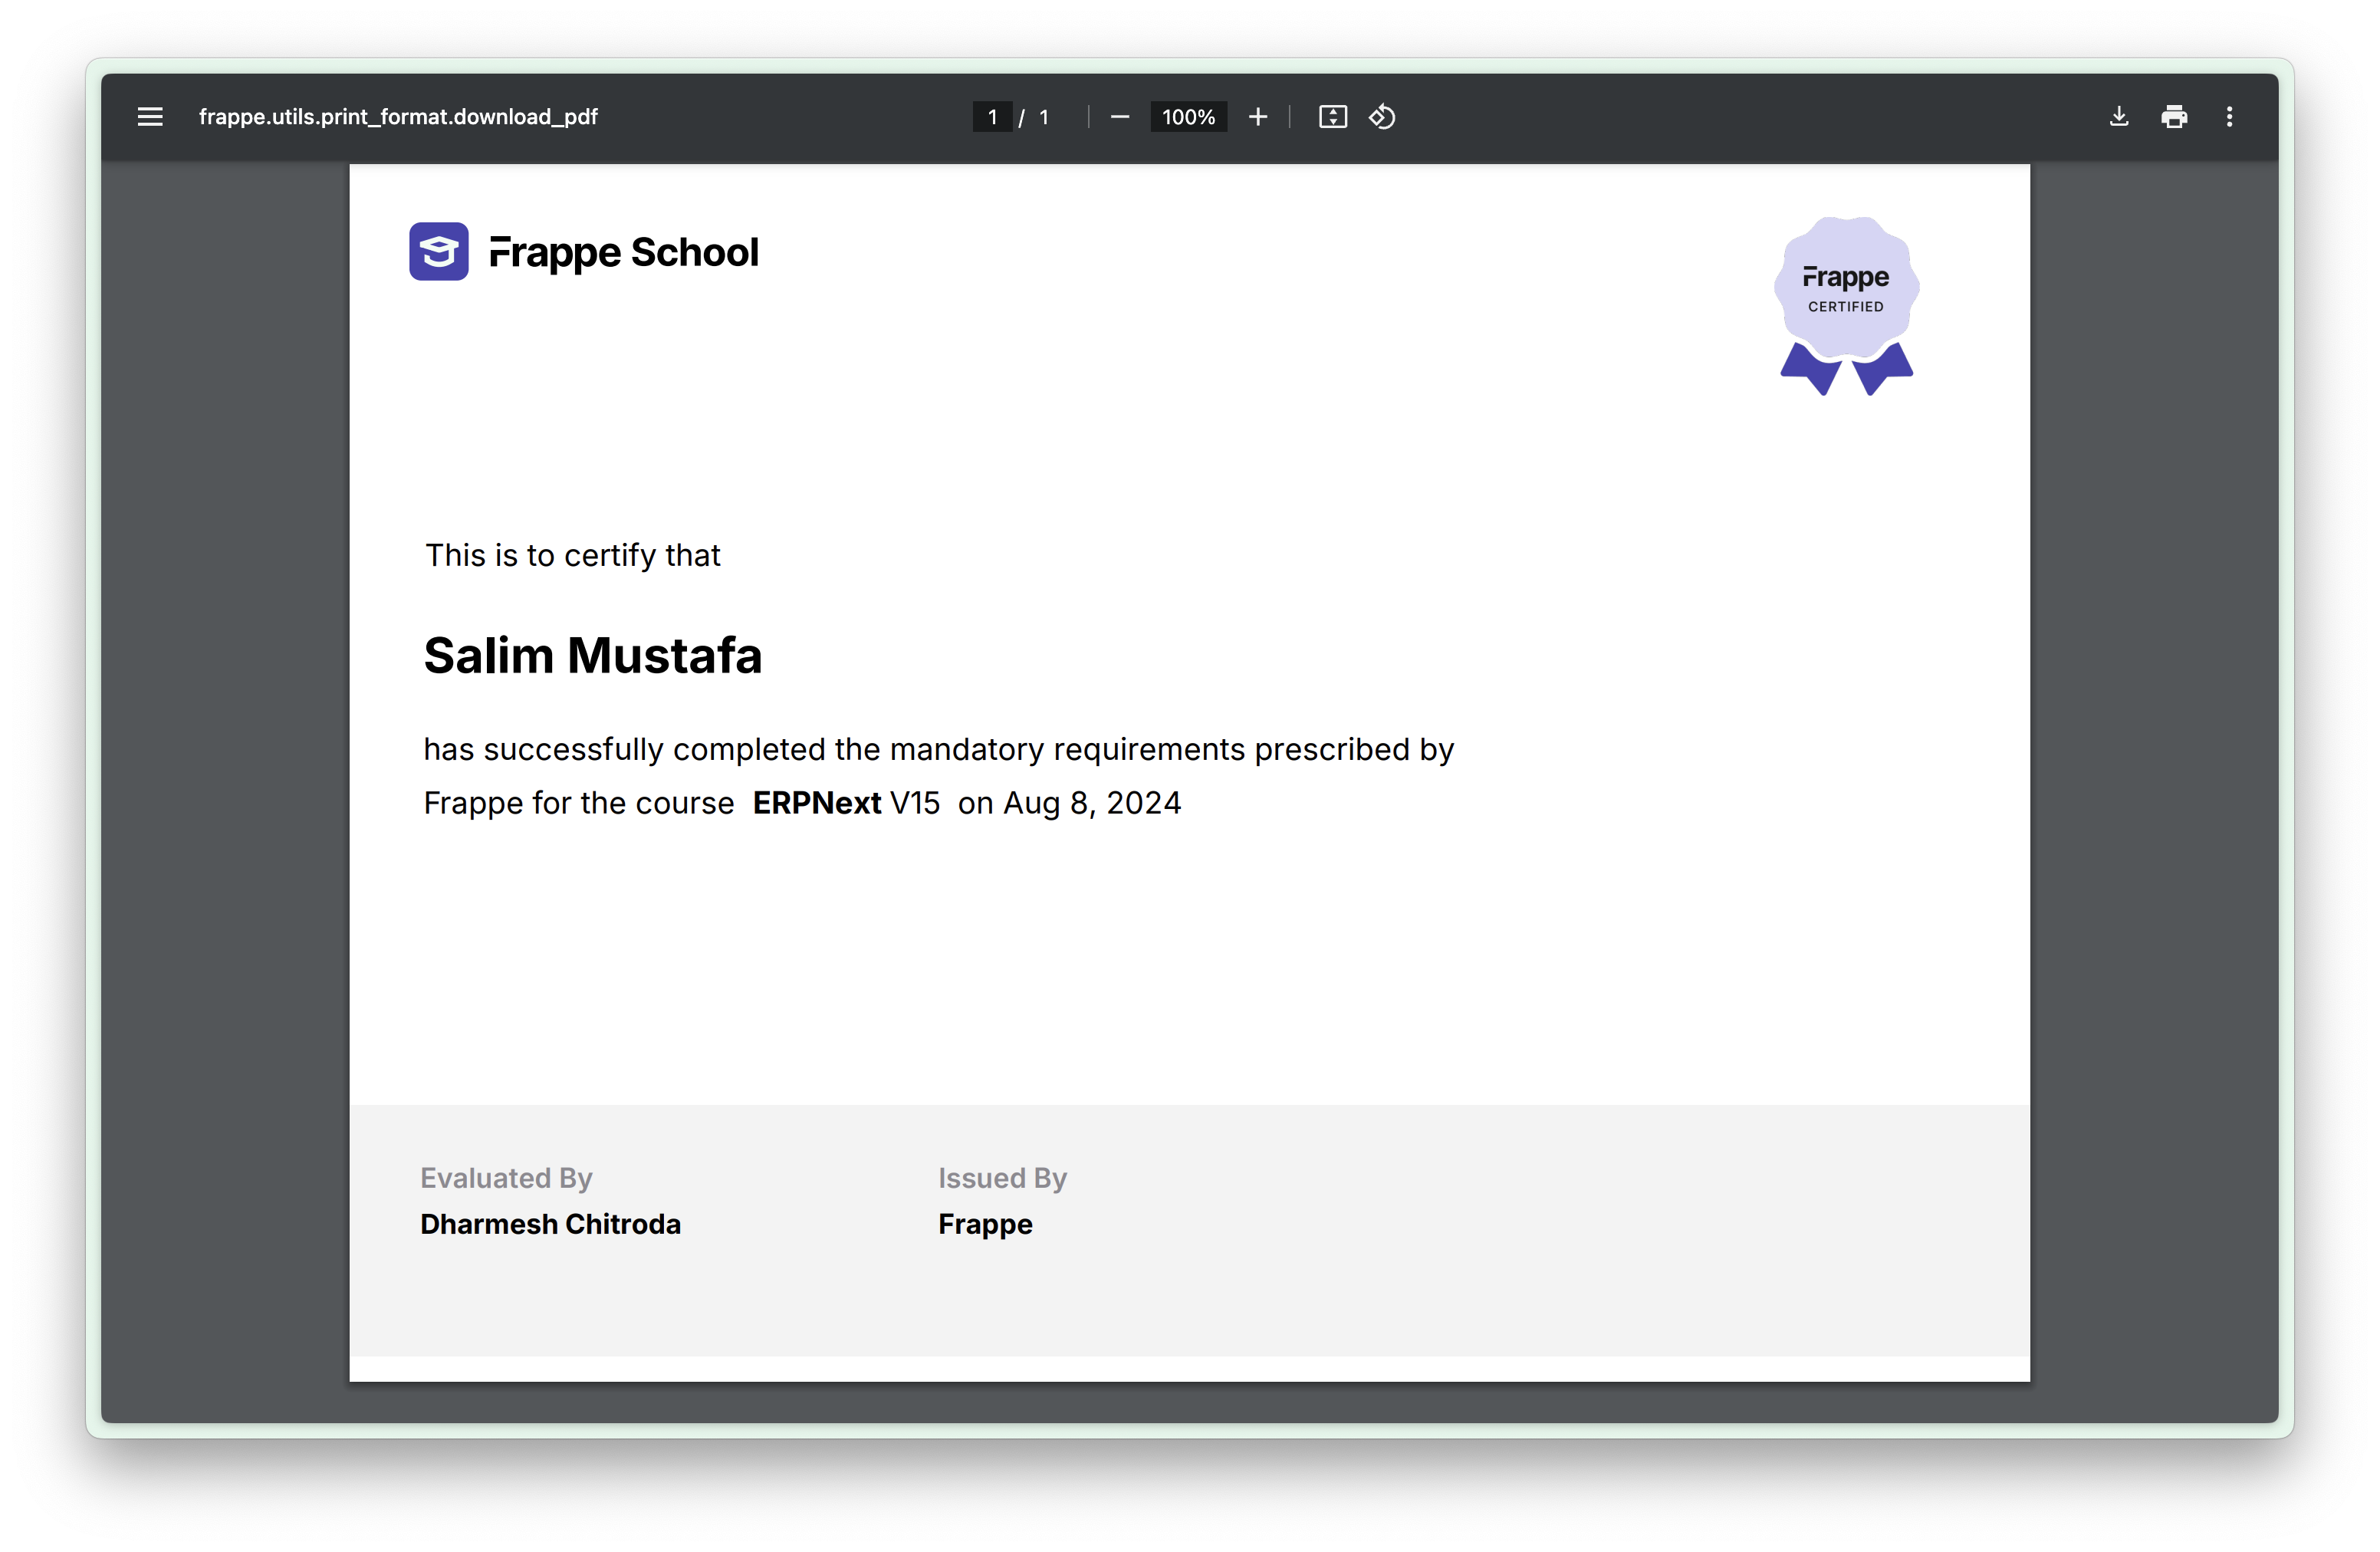Click the current page number field

[x=992, y=117]
